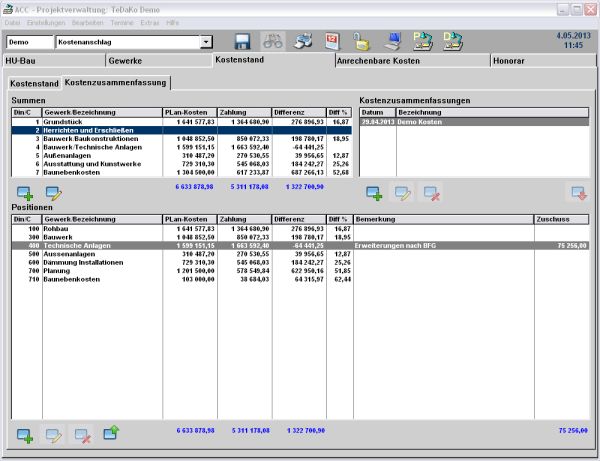Click the export icon under Positionen

coord(111,434)
